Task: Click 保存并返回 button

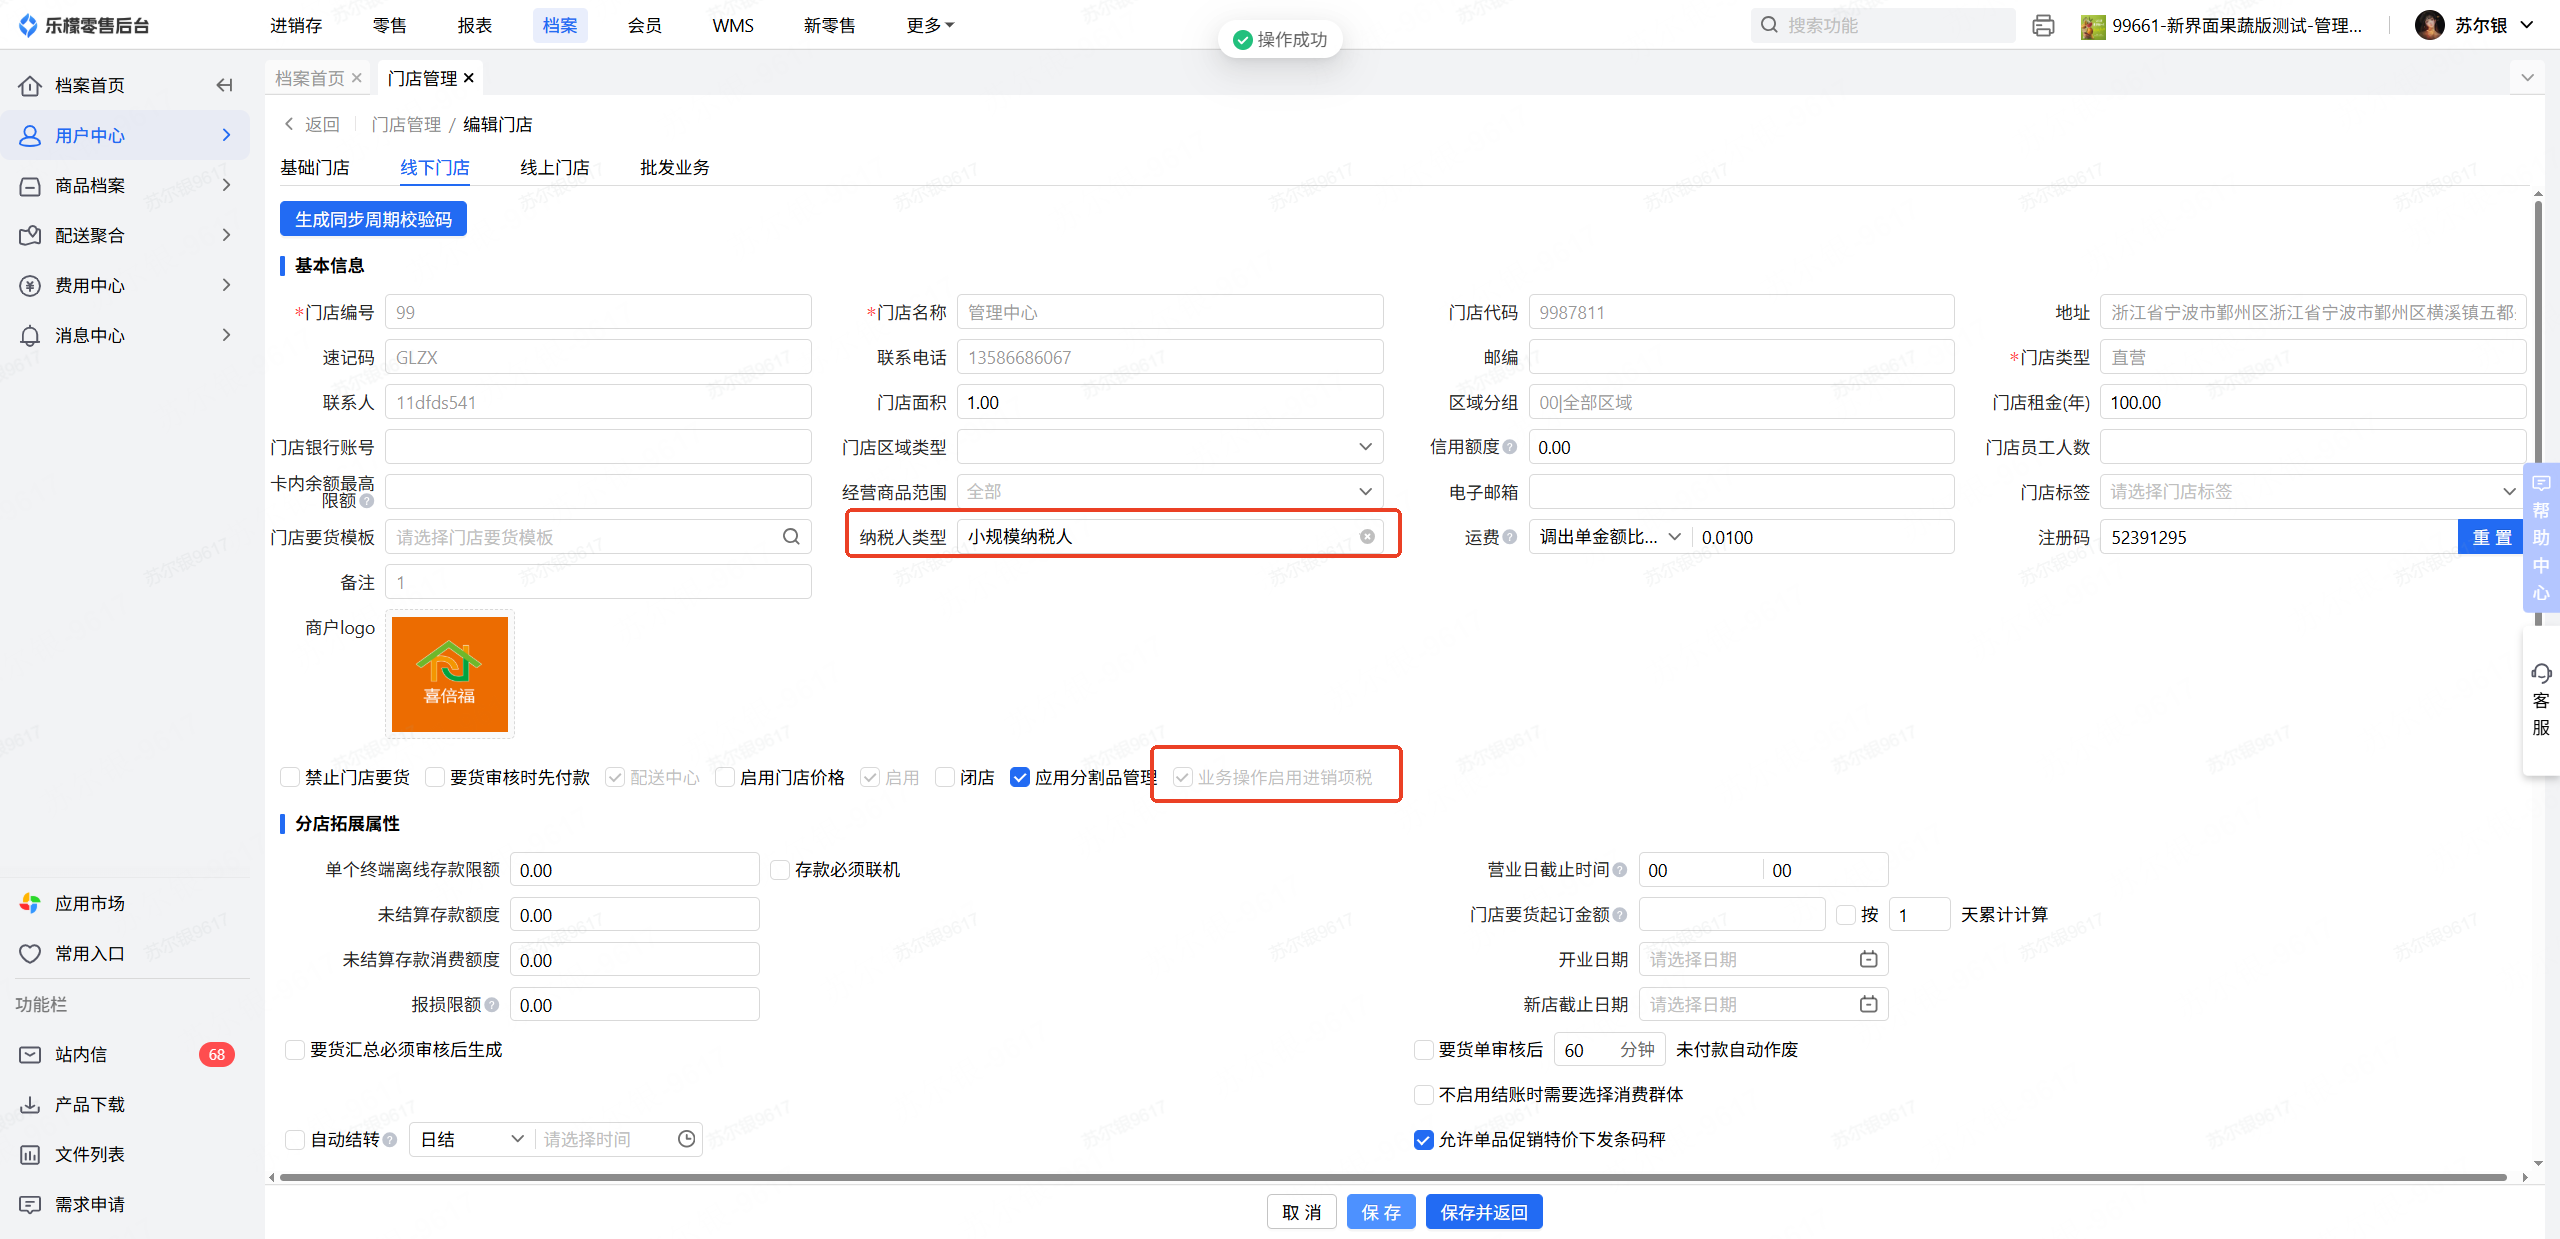Action: pos(1483,1212)
